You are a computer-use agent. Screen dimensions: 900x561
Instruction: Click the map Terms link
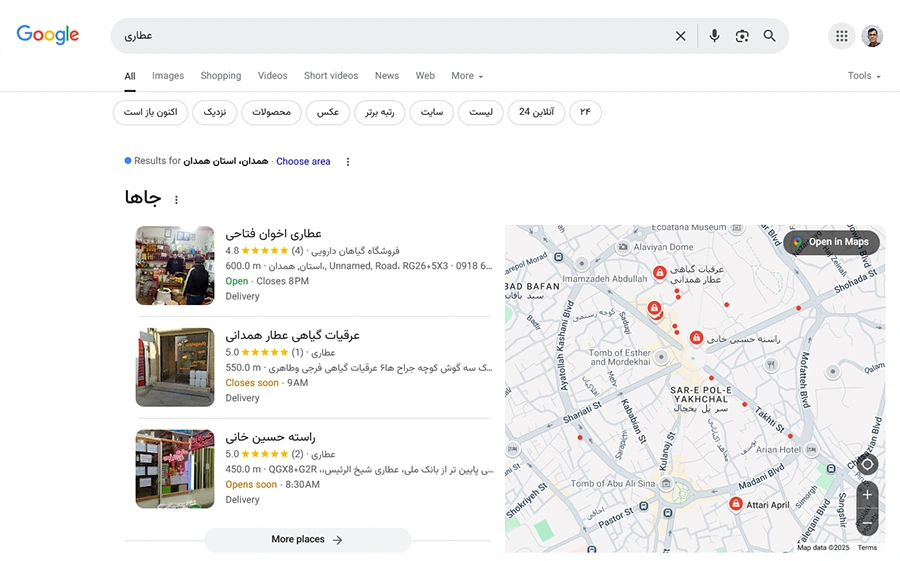point(867,548)
